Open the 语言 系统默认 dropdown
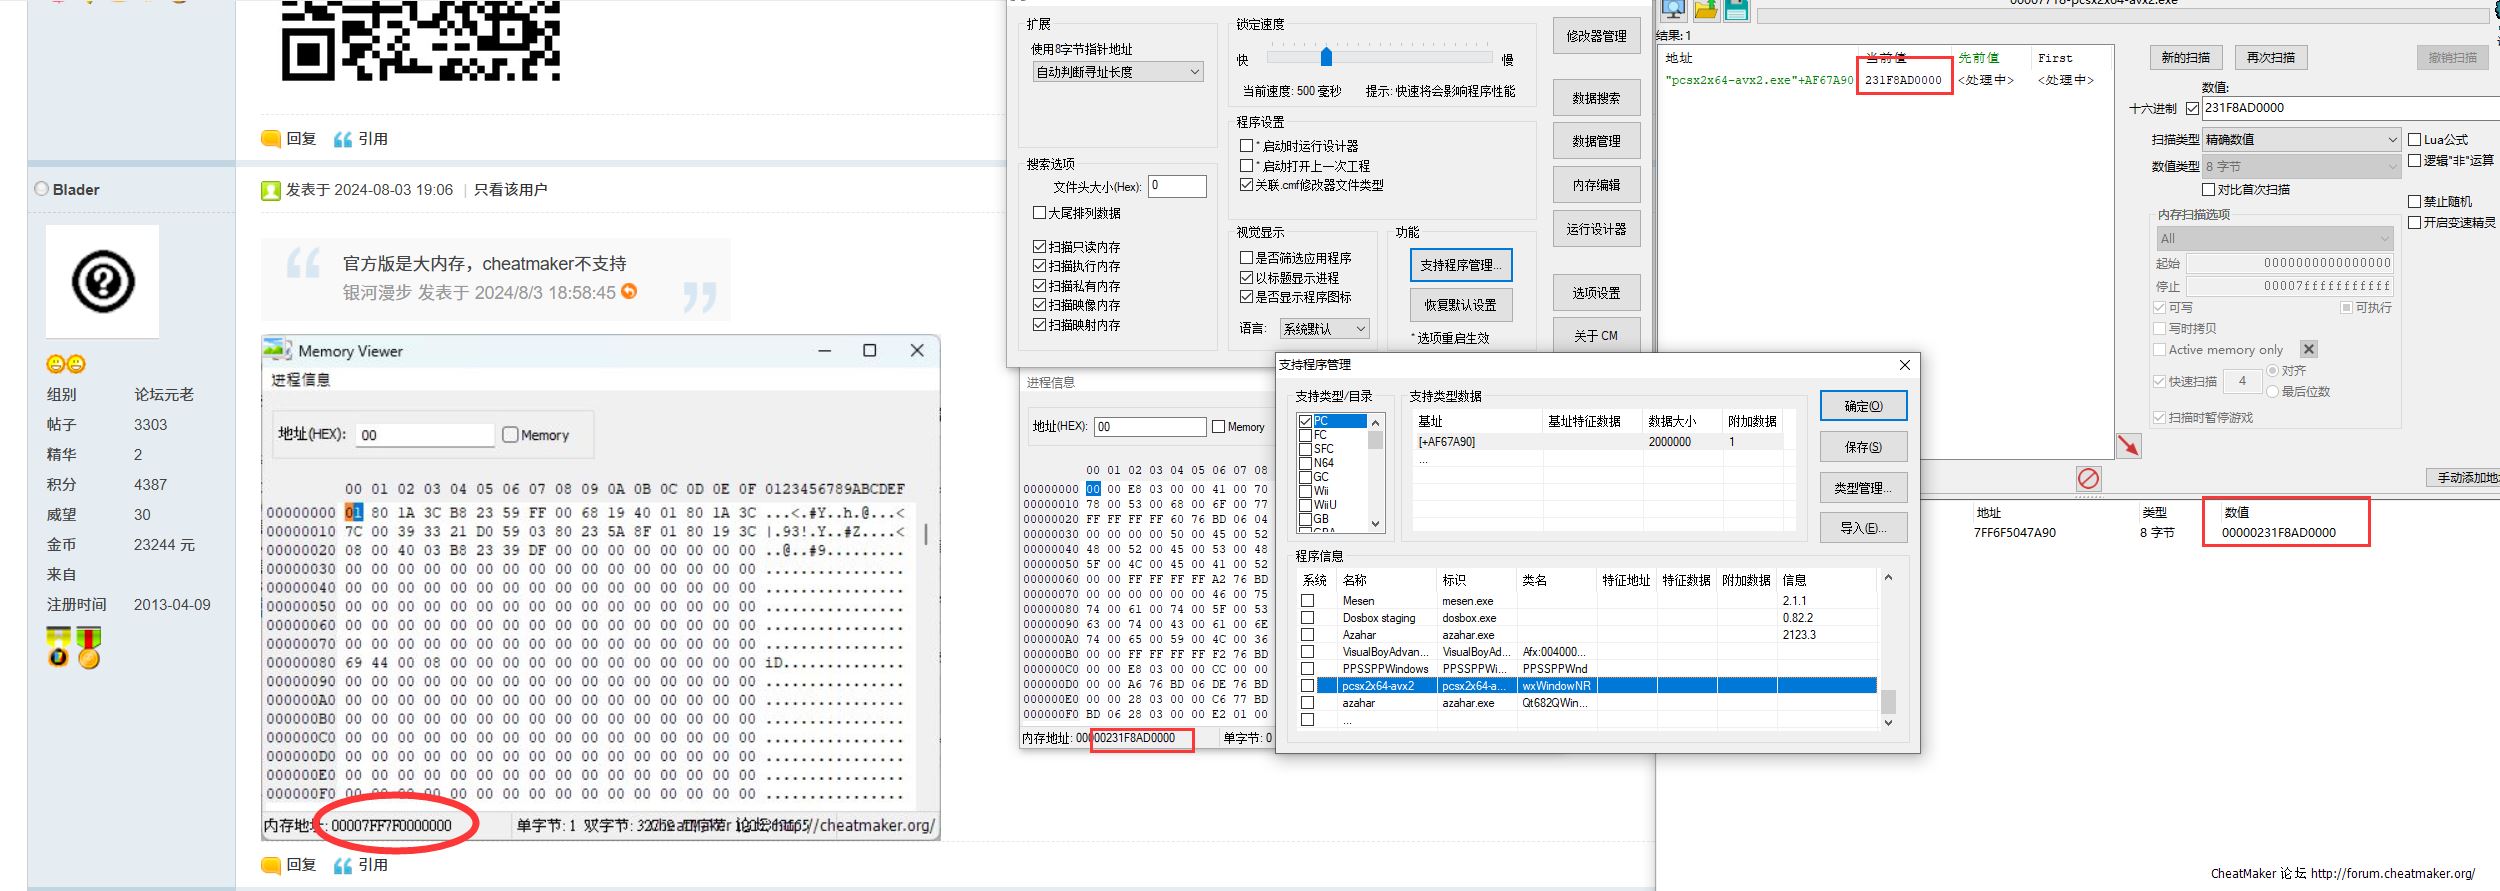 point(1324,329)
